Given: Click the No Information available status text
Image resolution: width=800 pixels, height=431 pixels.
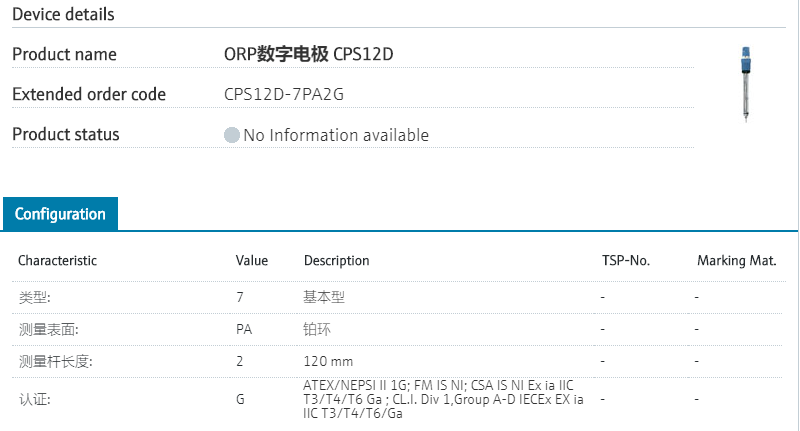Looking at the screenshot, I should click(x=336, y=135).
